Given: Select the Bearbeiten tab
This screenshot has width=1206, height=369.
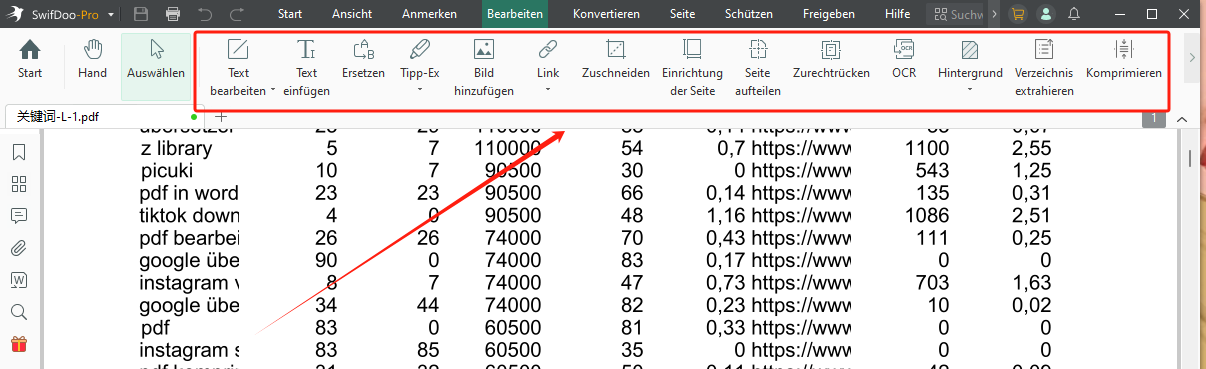Looking at the screenshot, I should [x=516, y=14].
